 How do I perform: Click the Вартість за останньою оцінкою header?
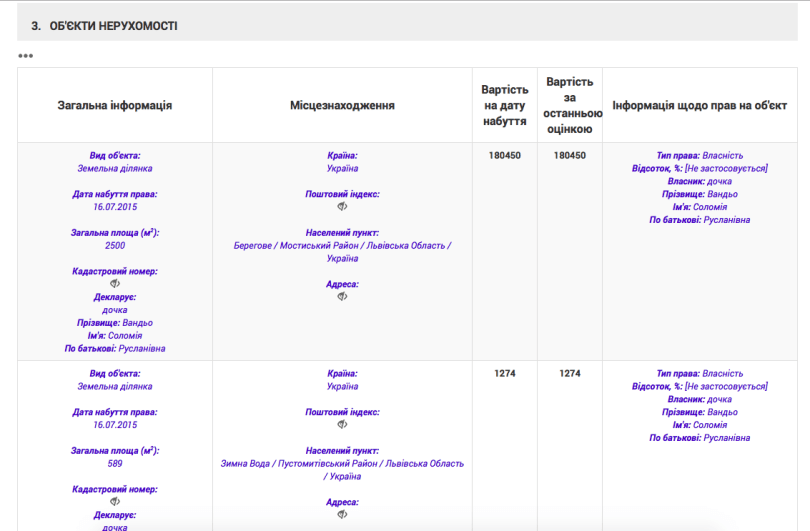569,105
